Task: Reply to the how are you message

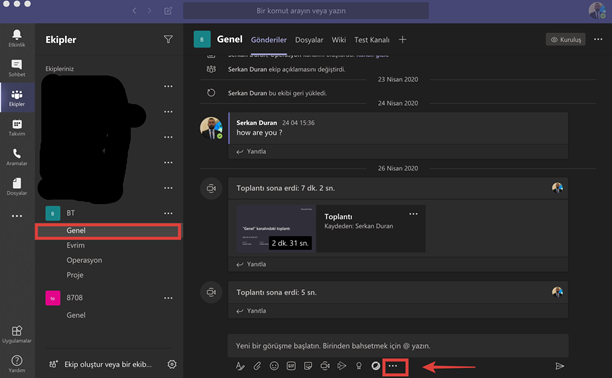Action: click(x=251, y=152)
